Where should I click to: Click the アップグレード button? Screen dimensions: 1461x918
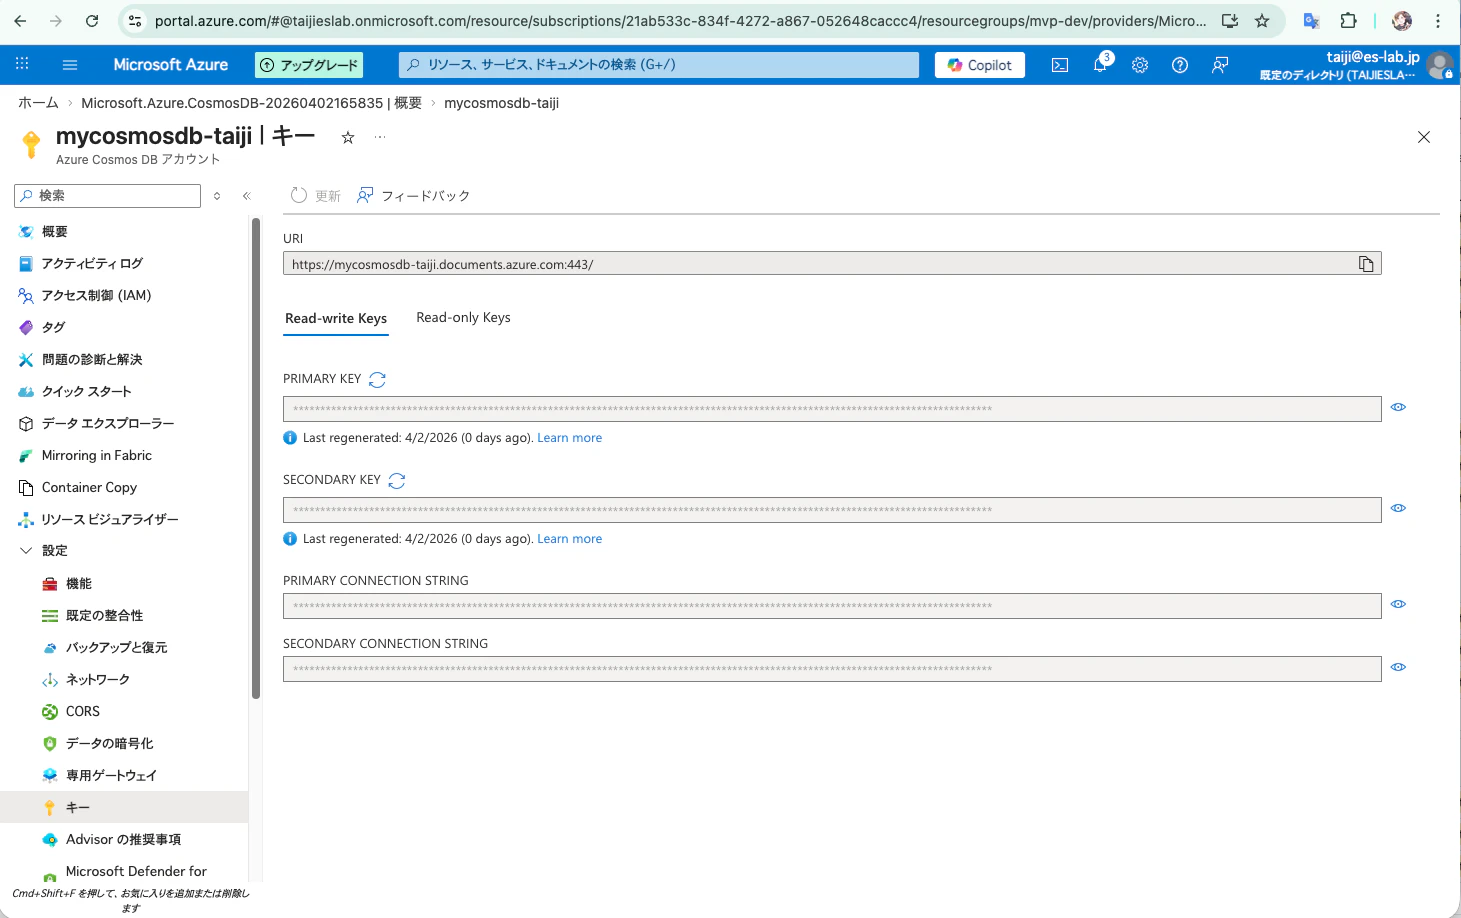[309, 65]
